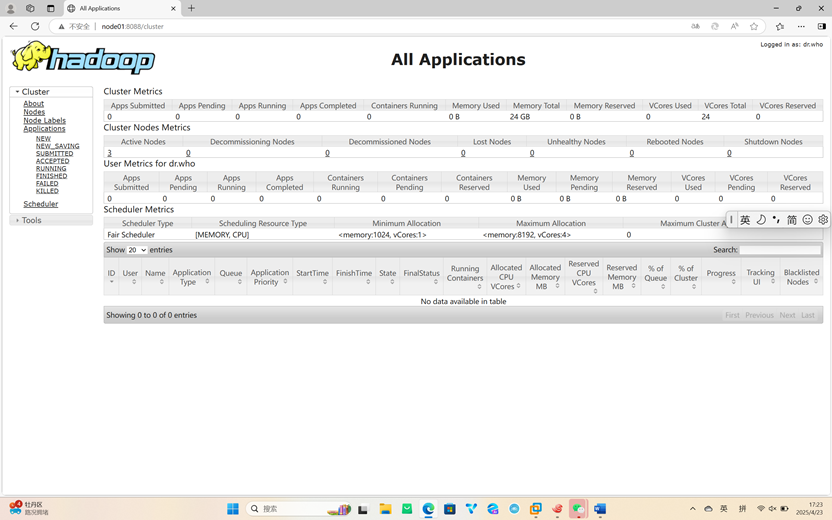Go back with the back arrow

[13, 26]
